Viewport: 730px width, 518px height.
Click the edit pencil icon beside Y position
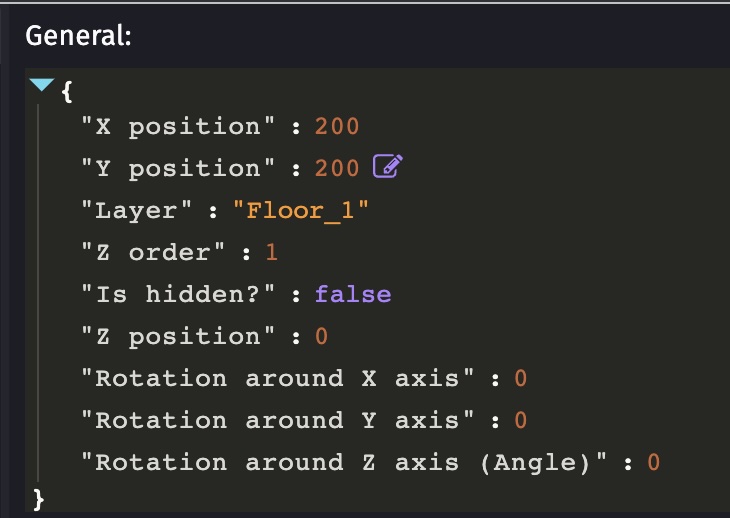pyautogui.click(x=388, y=166)
